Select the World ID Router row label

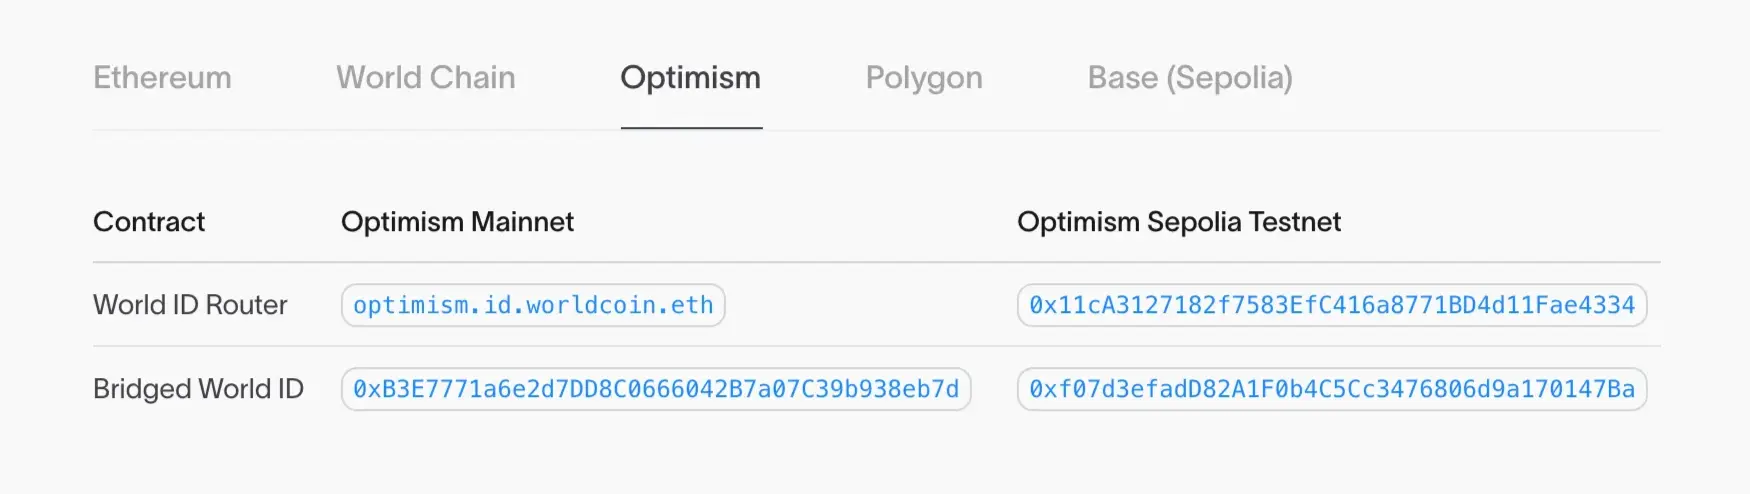190,305
